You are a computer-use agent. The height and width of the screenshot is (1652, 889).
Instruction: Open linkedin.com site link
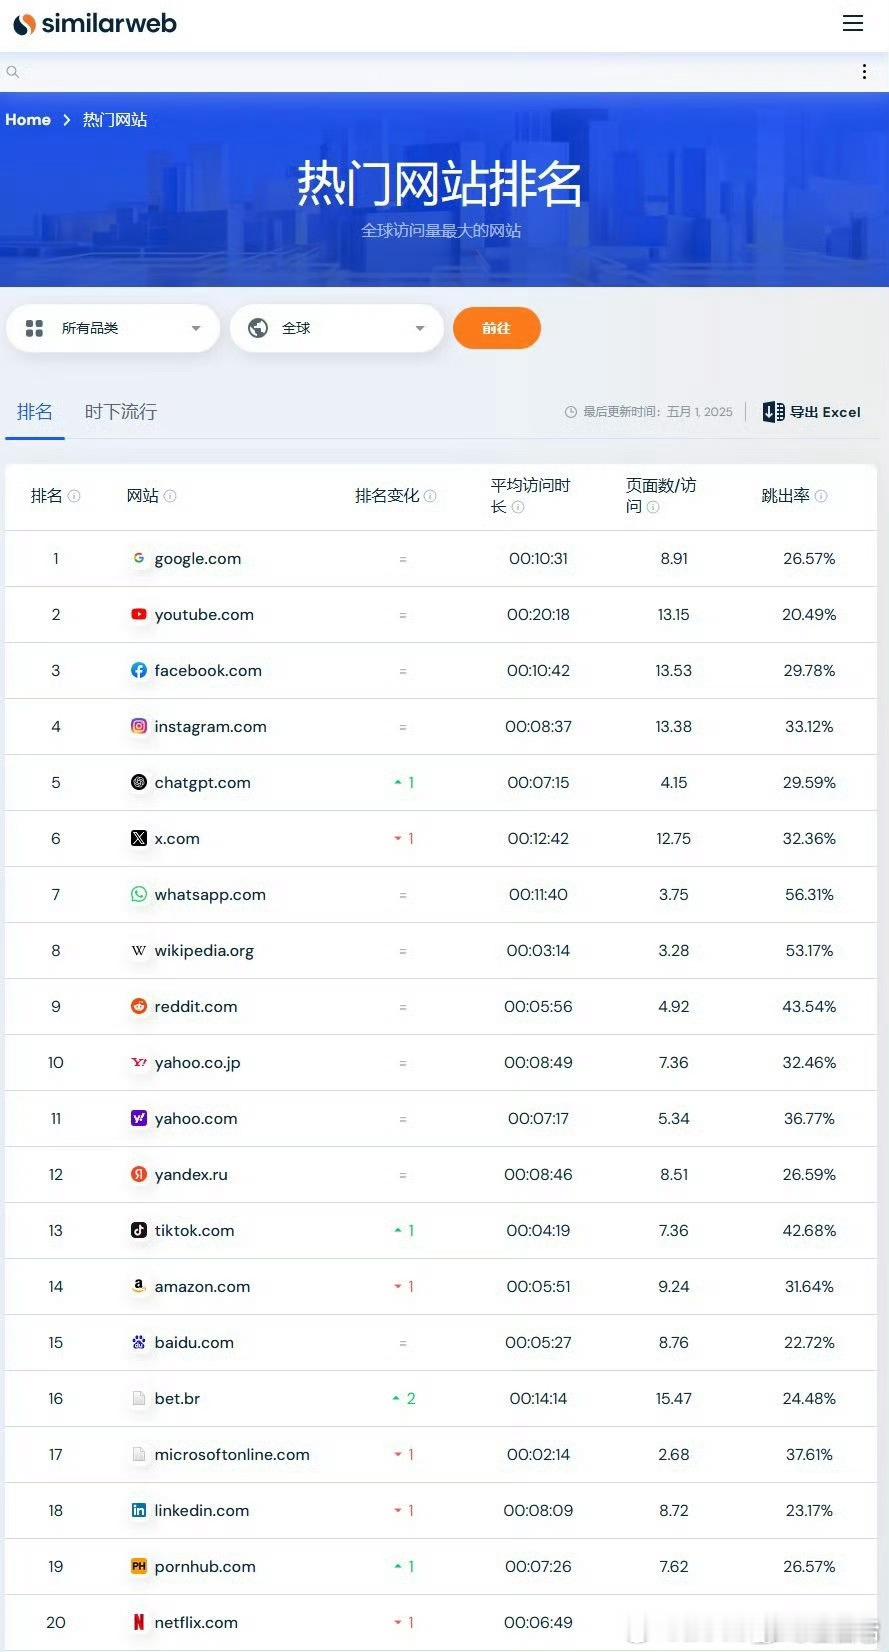pos(202,1511)
